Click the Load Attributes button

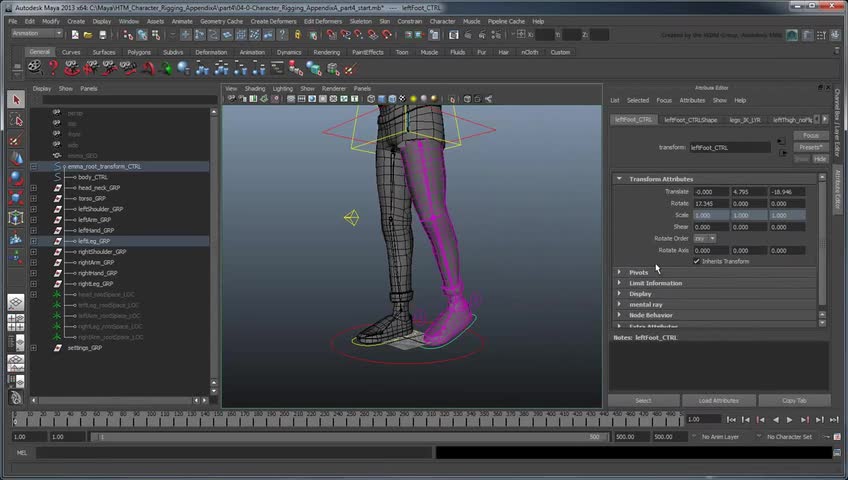click(717, 400)
